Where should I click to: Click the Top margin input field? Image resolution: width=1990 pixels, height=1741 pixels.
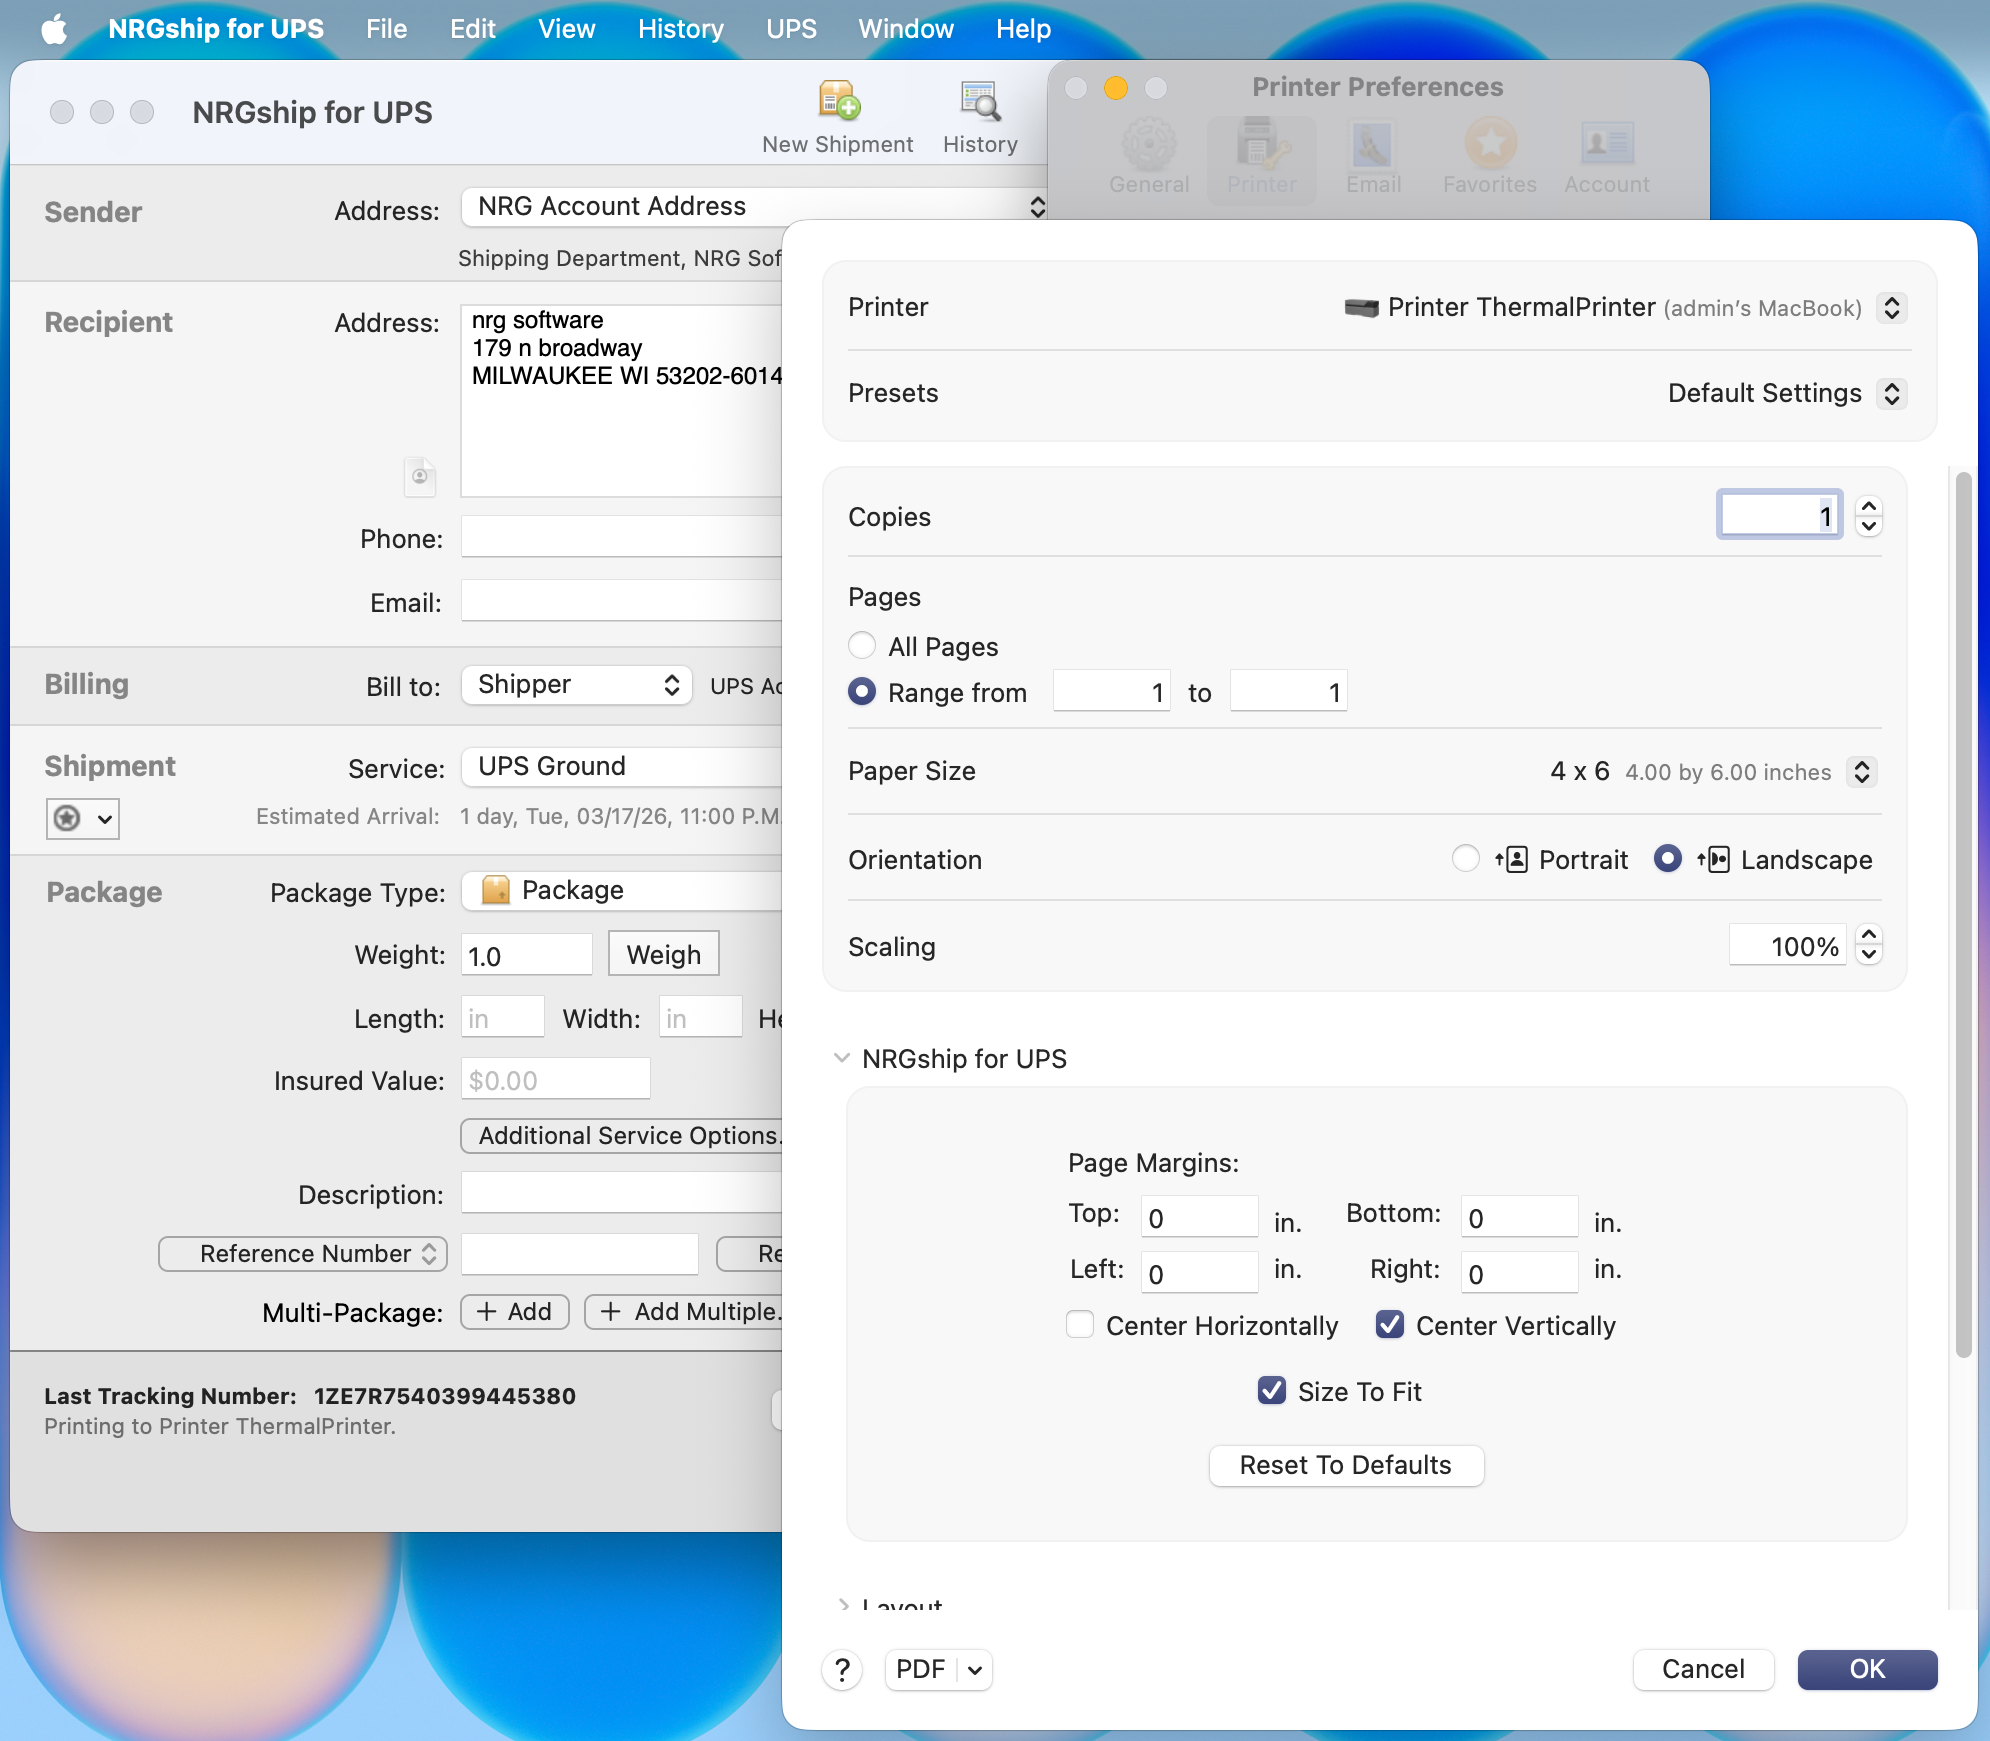point(1198,1217)
